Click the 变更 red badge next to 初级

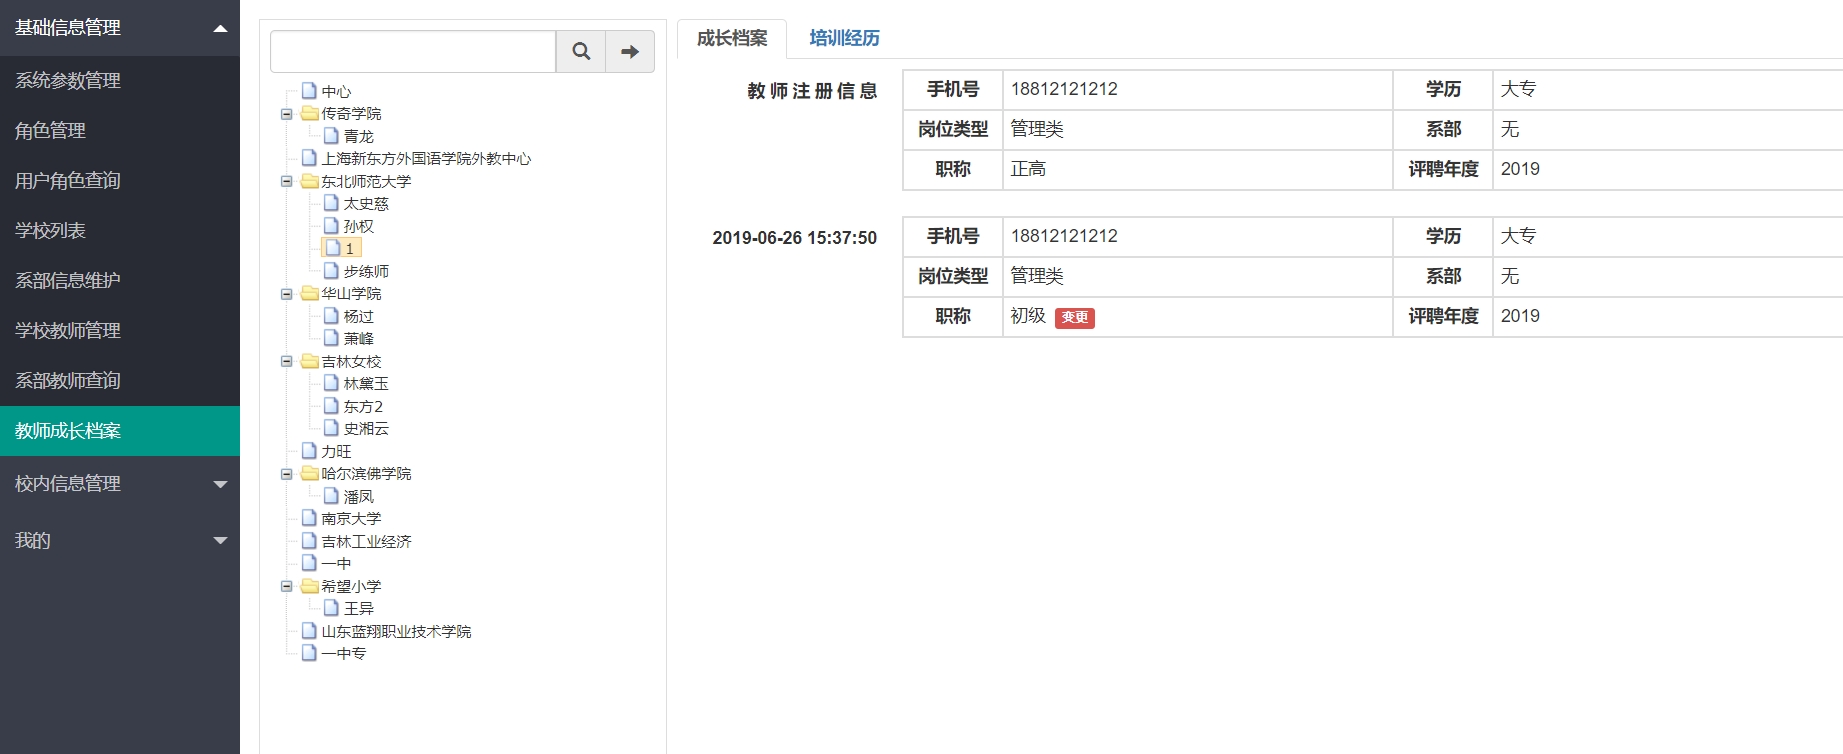(x=1075, y=318)
